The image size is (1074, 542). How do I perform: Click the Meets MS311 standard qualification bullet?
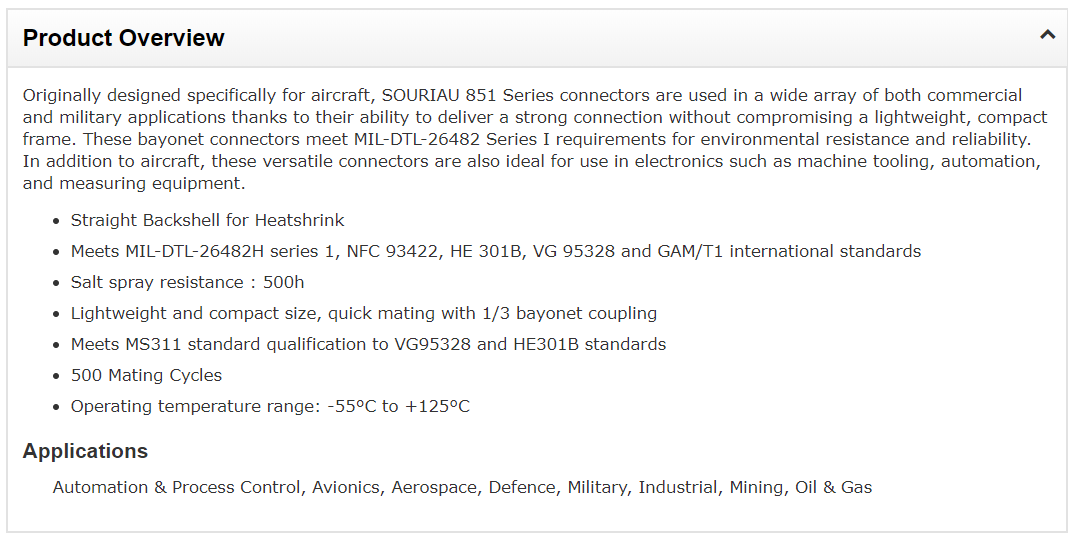(x=369, y=344)
